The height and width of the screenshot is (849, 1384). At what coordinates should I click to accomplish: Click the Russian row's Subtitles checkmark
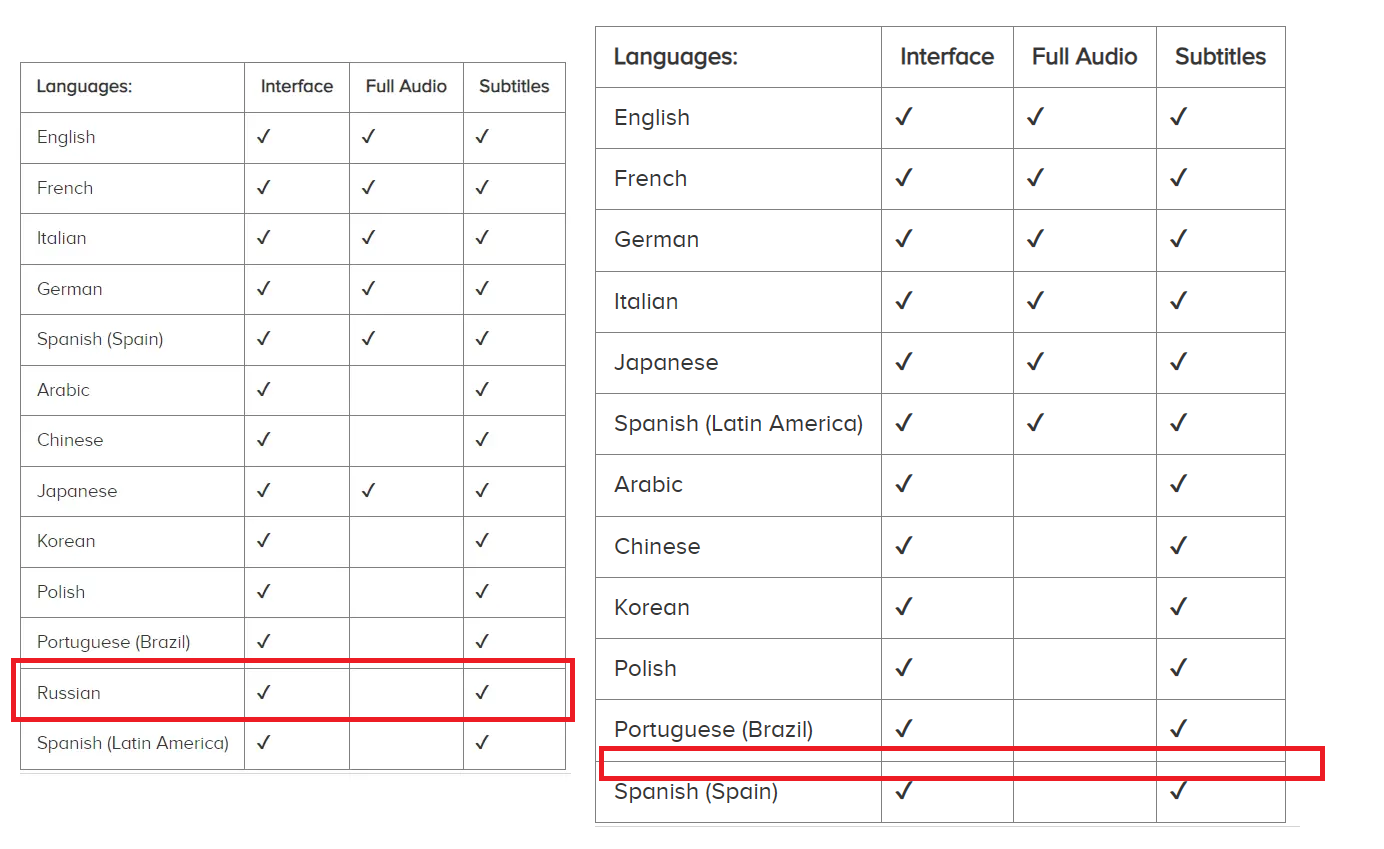pos(482,692)
